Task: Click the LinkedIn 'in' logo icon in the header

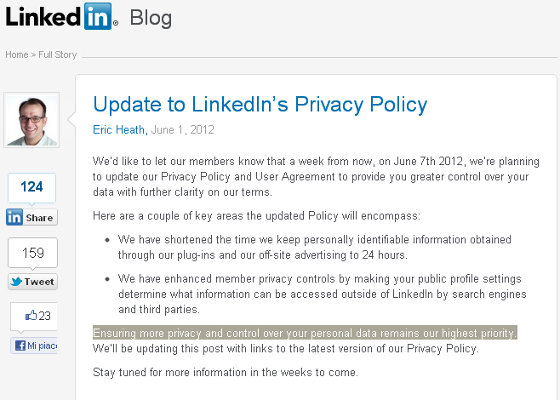Action: [x=98, y=16]
